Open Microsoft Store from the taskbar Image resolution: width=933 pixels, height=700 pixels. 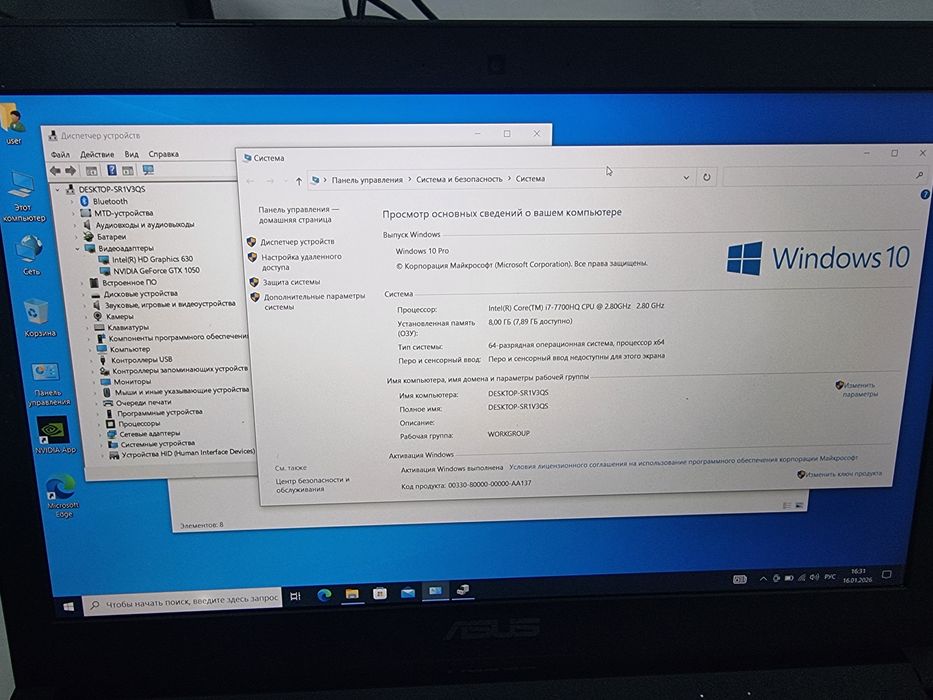tap(380, 593)
